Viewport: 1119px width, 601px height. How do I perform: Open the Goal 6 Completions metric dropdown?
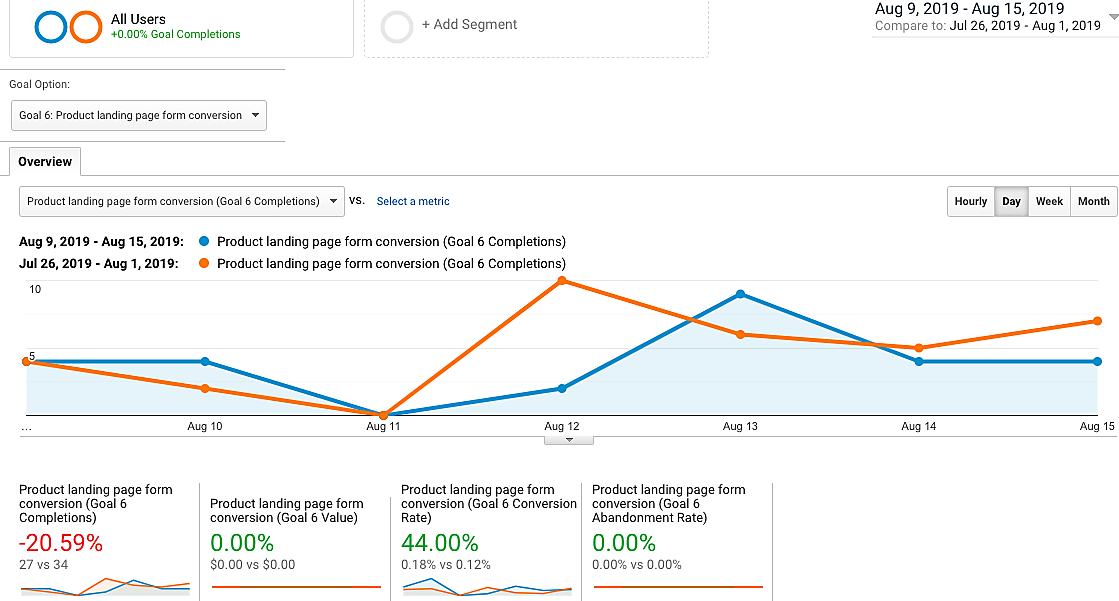(x=182, y=201)
